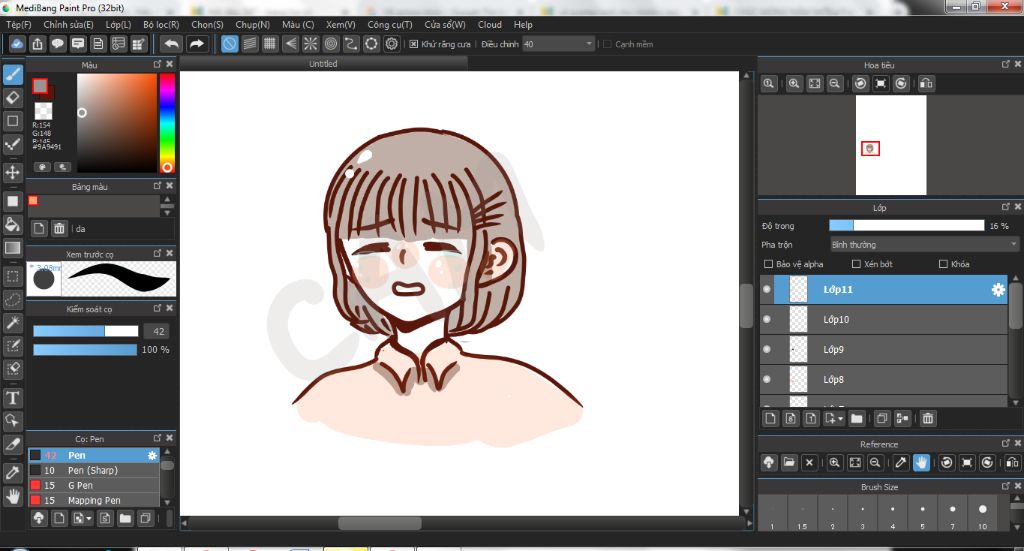Select the Mapping Pen brush

93,500
